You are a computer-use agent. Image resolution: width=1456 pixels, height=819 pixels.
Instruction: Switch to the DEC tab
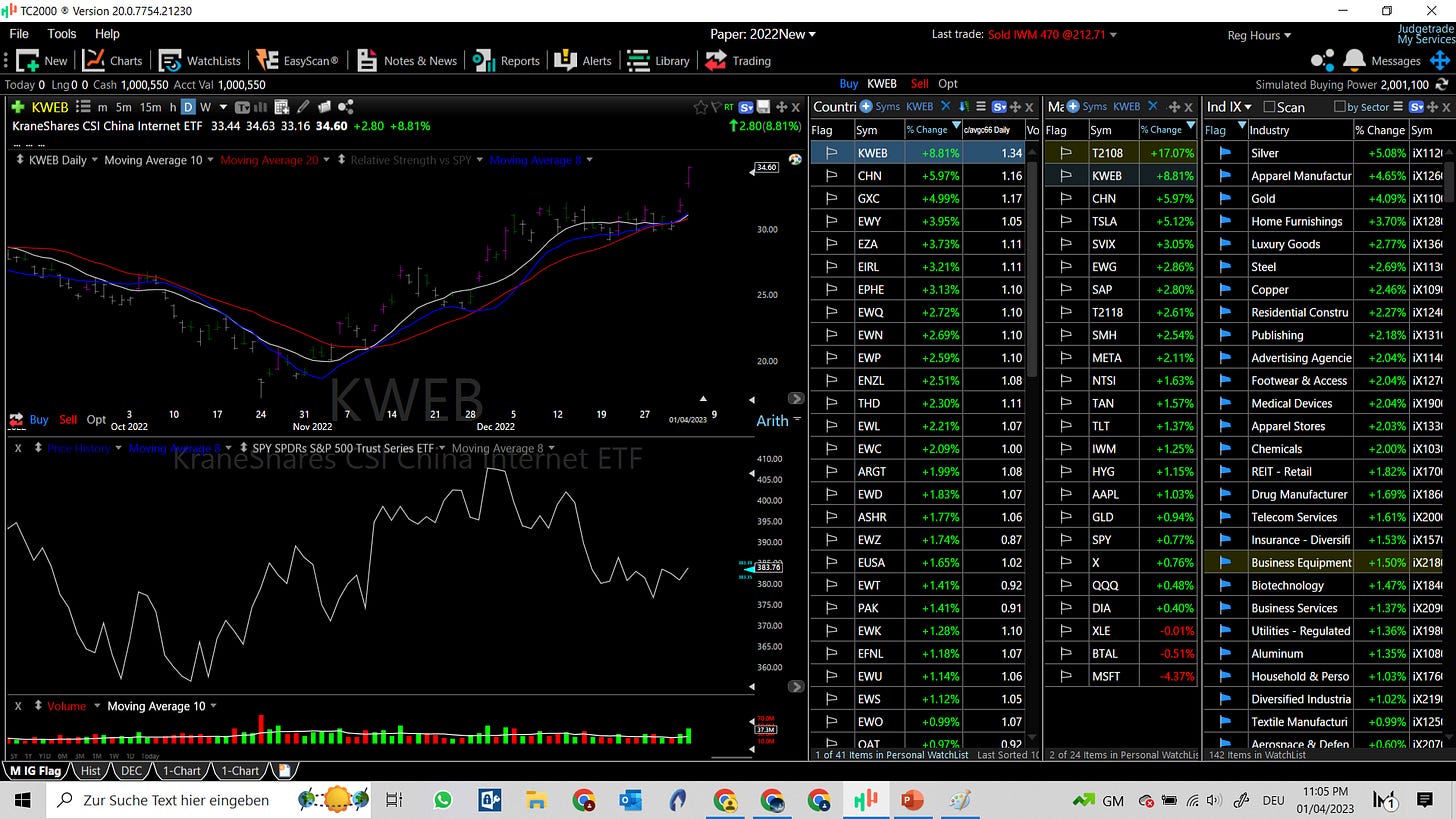pos(131,771)
